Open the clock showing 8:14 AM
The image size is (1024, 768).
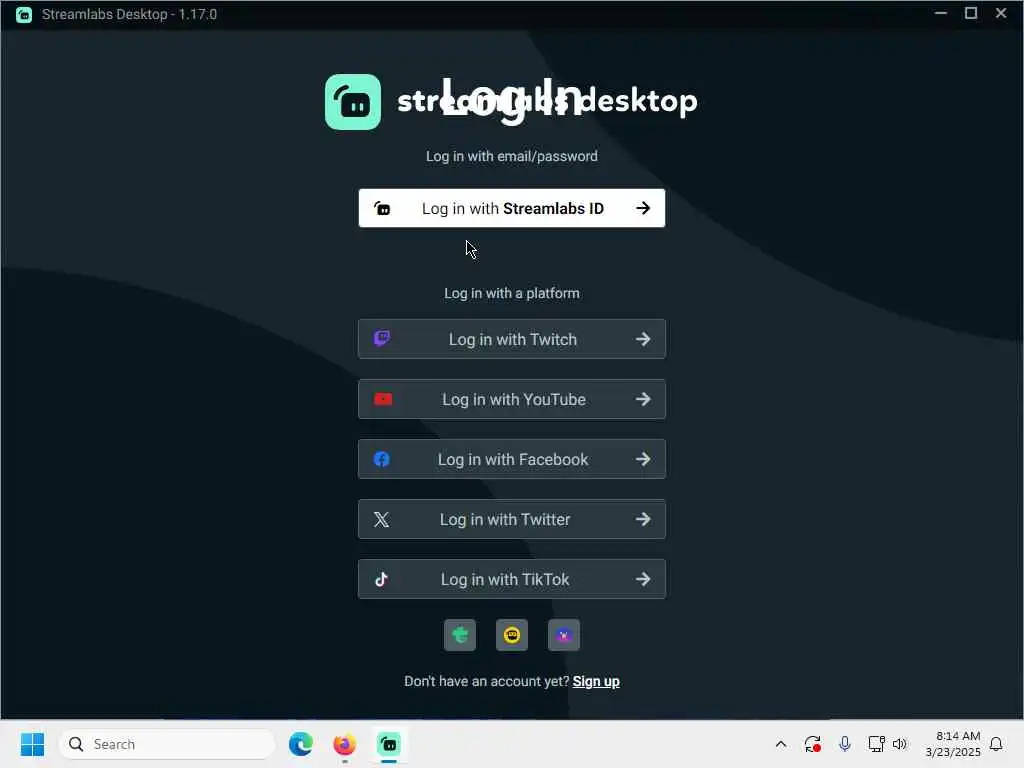click(953, 744)
